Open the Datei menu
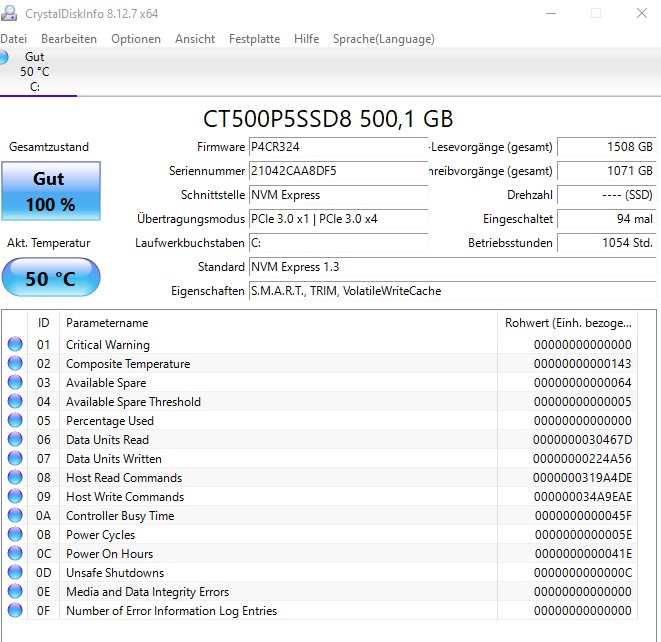Image resolution: width=661 pixels, height=642 pixels. coord(13,39)
